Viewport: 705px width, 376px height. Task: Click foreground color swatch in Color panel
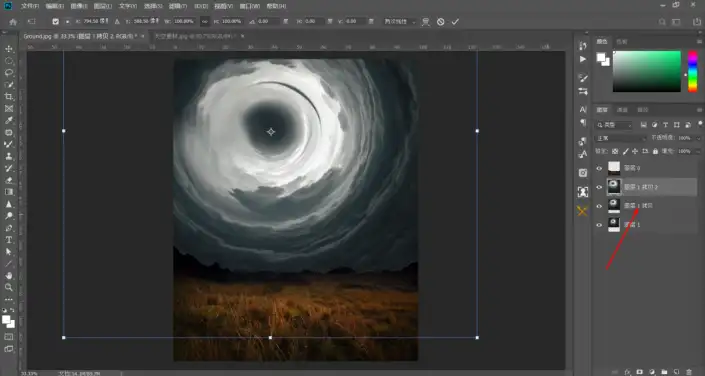(x=601, y=57)
